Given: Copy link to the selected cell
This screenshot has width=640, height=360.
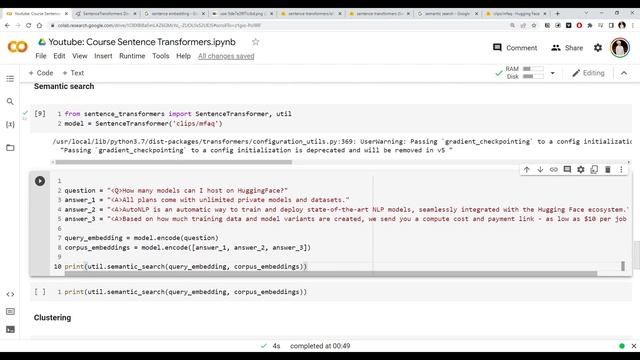Looking at the screenshot, I should pyautogui.click(x=553, y=169).
